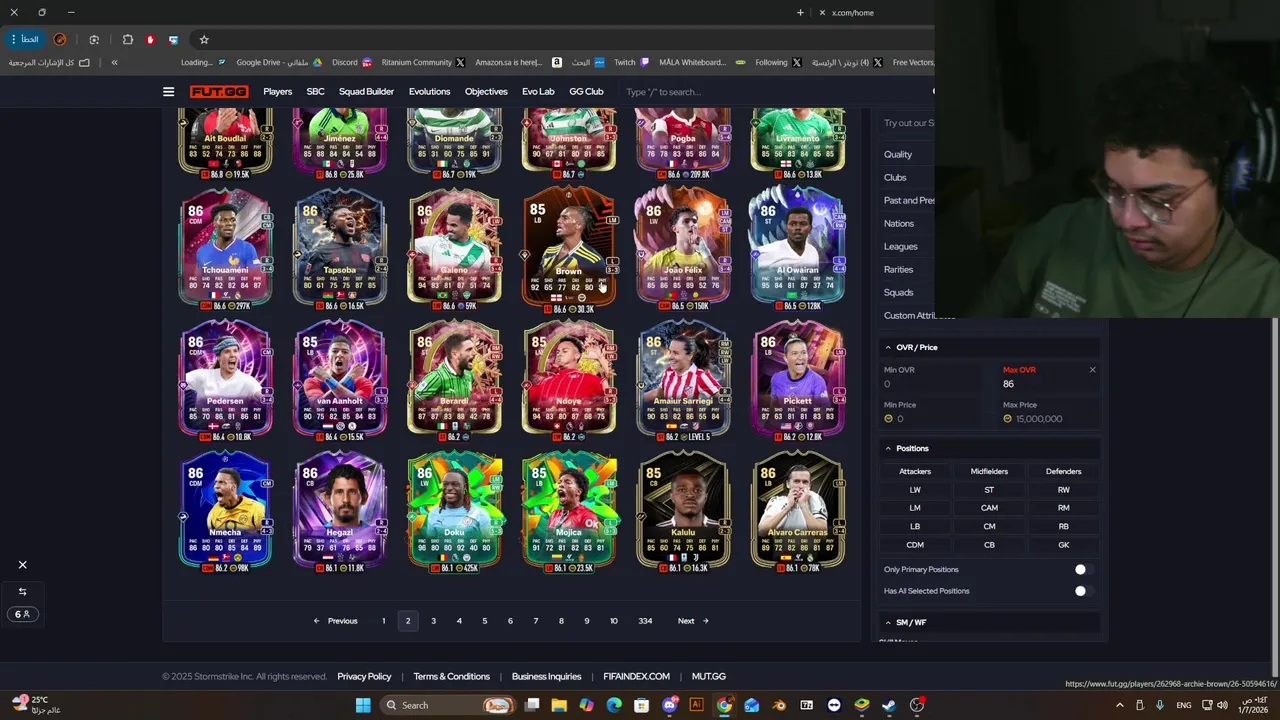Toggle the ST position filter

[989, 490]
